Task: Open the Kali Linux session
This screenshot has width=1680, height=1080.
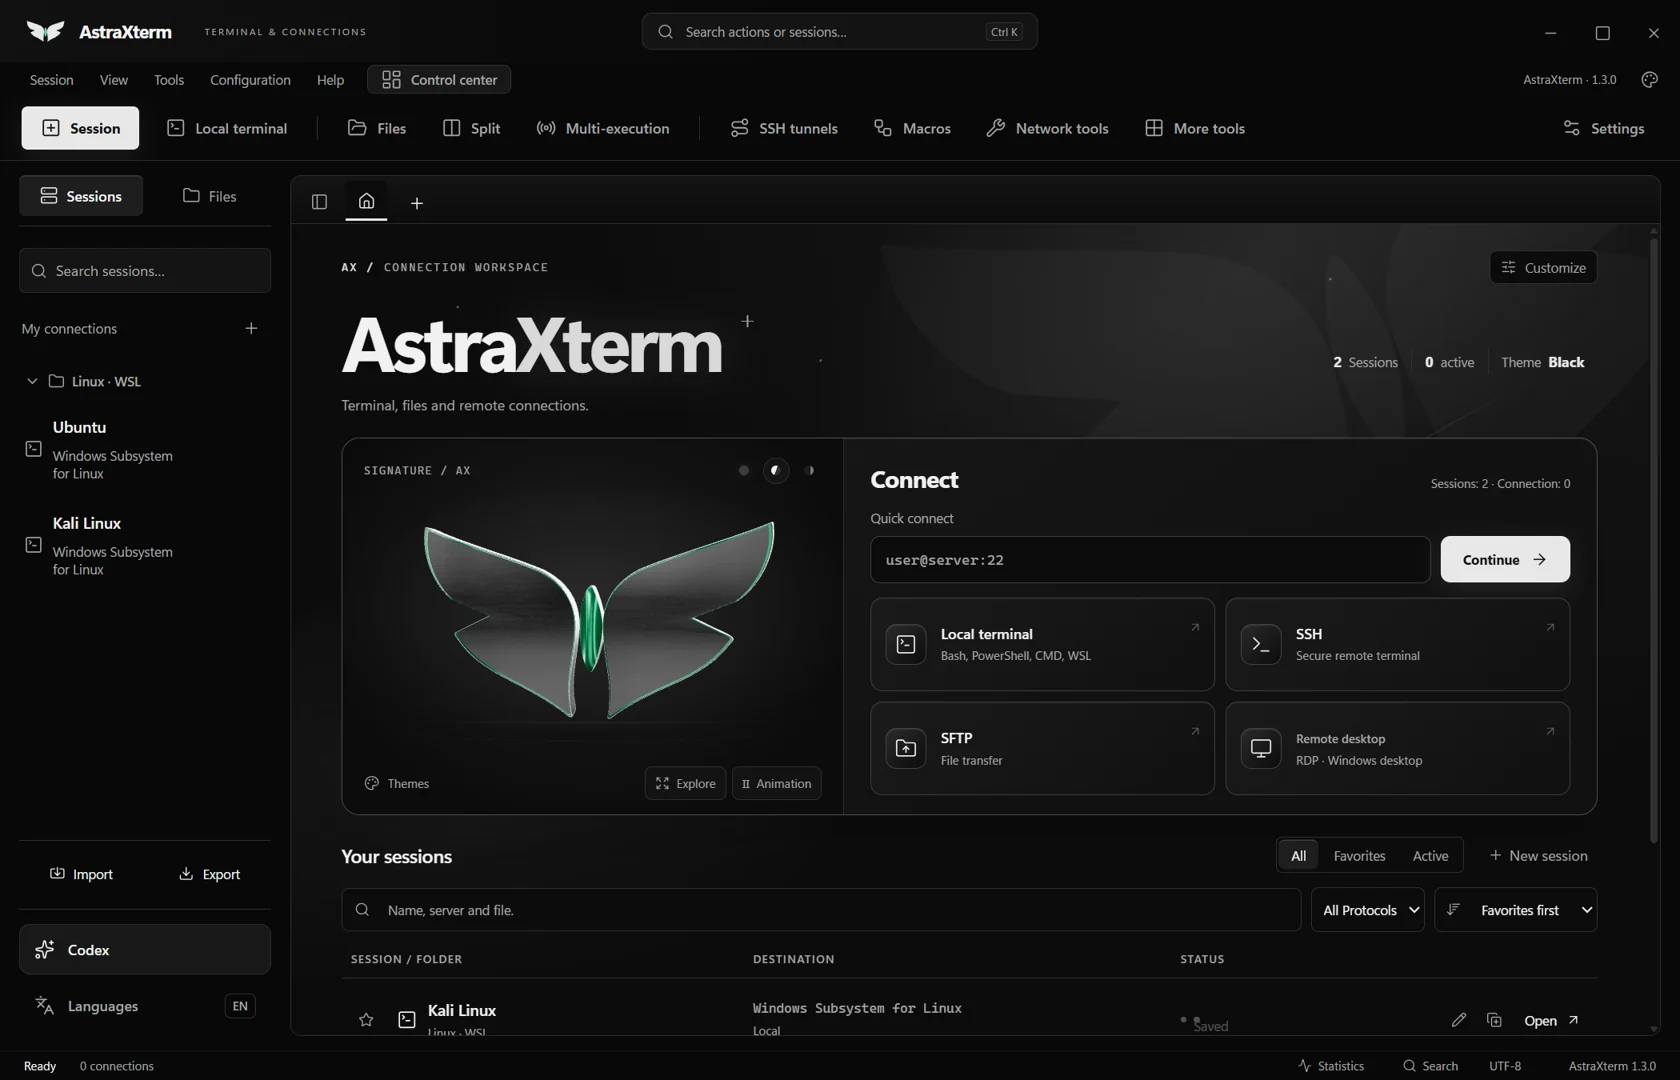Action: pyautogui.click(x=1551, y=1020)
